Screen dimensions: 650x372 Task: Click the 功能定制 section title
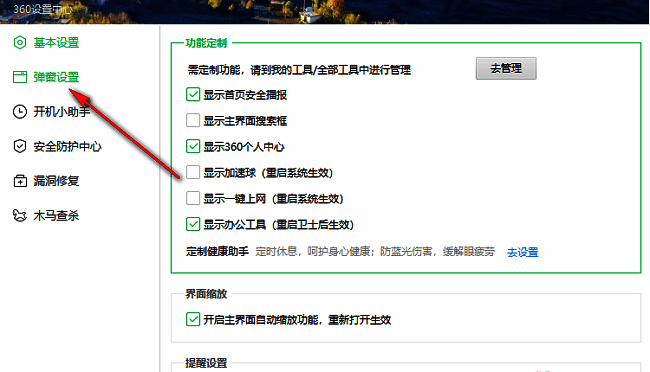[206, 43]
